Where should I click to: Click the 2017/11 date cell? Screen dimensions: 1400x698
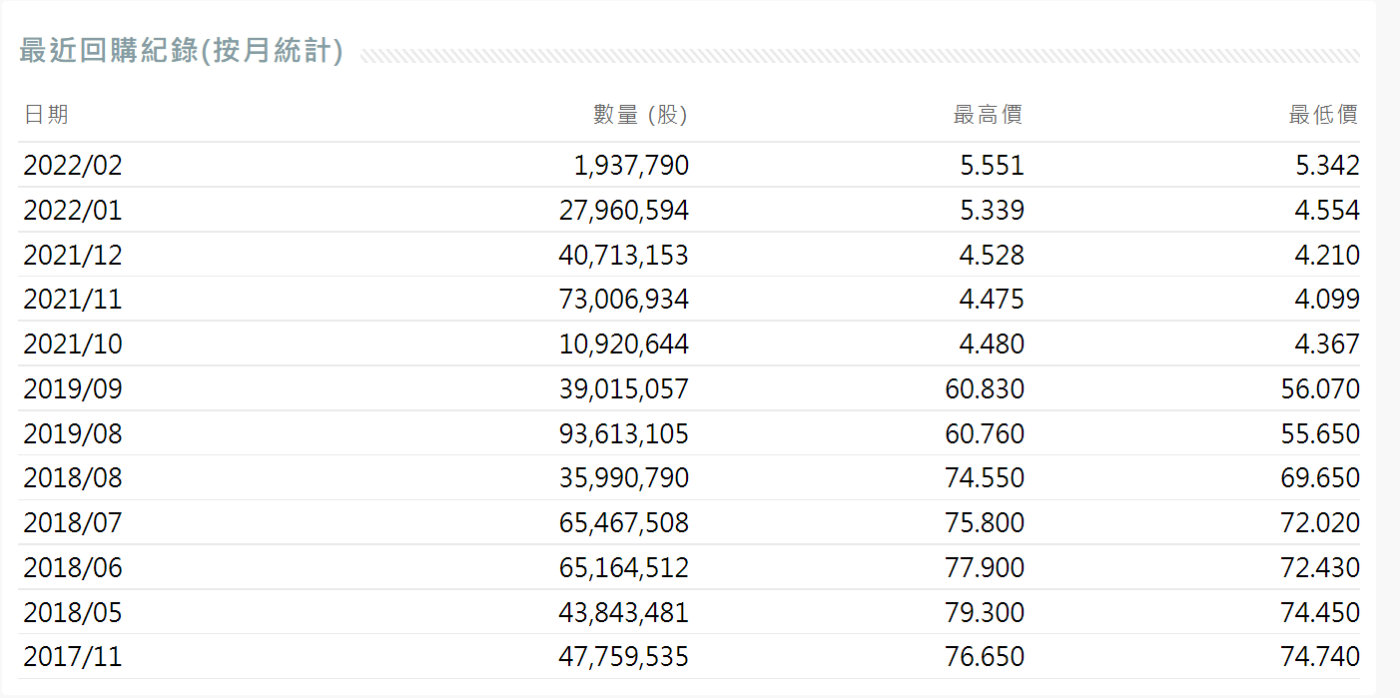click(x=73, y=657)
